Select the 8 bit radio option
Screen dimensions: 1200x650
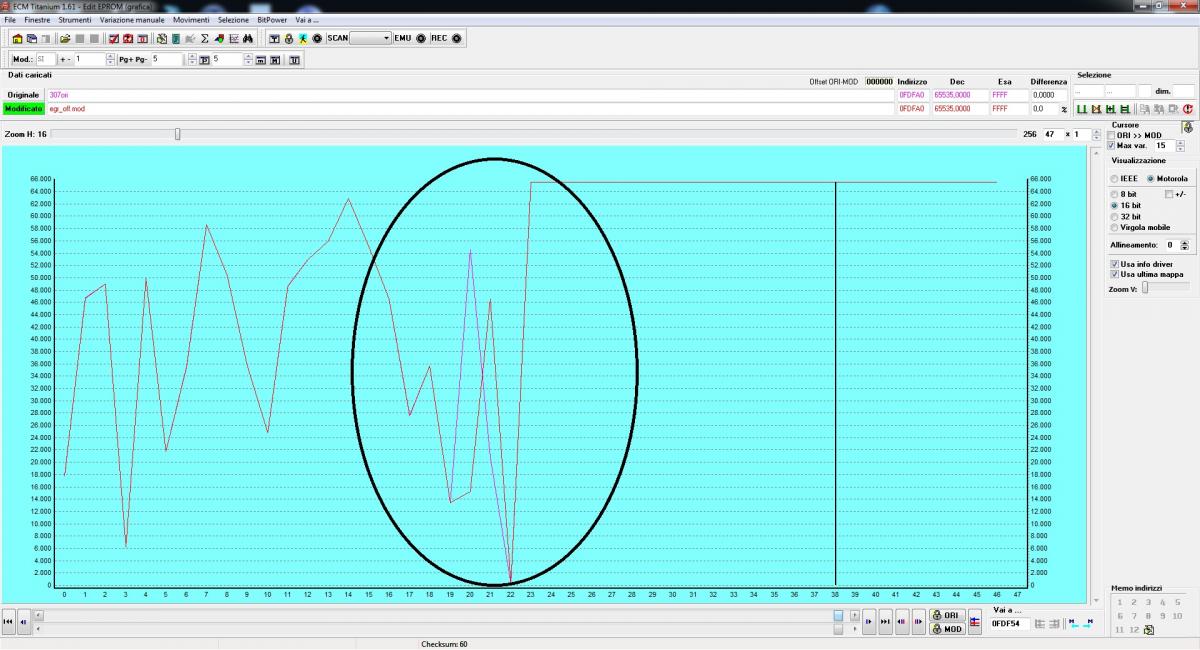1114,194
